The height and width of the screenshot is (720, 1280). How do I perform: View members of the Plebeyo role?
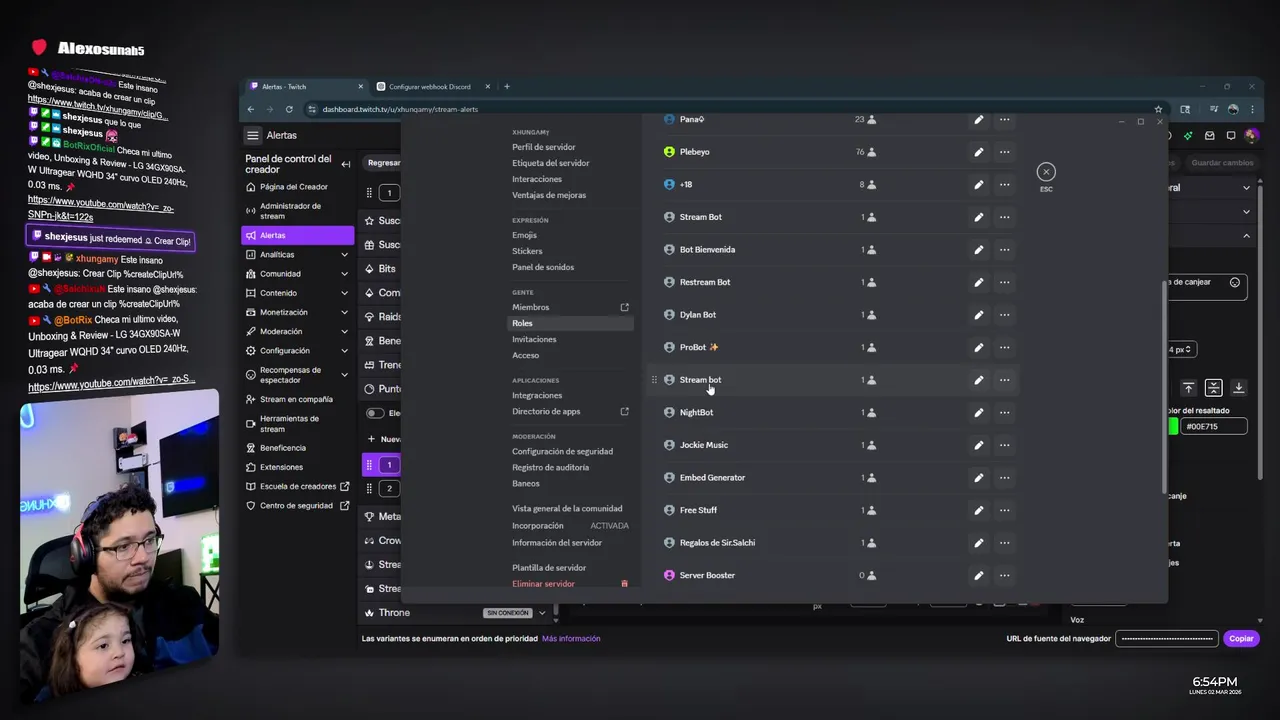point(866,152)
